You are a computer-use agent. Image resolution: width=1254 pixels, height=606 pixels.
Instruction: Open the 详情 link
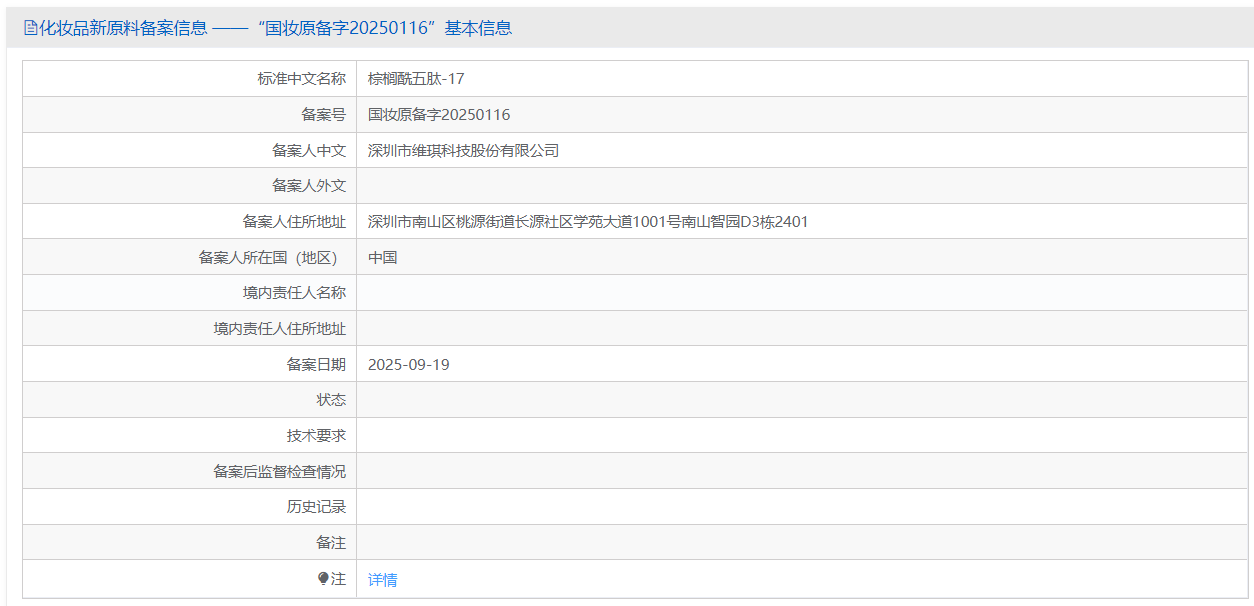pos(382,580)
